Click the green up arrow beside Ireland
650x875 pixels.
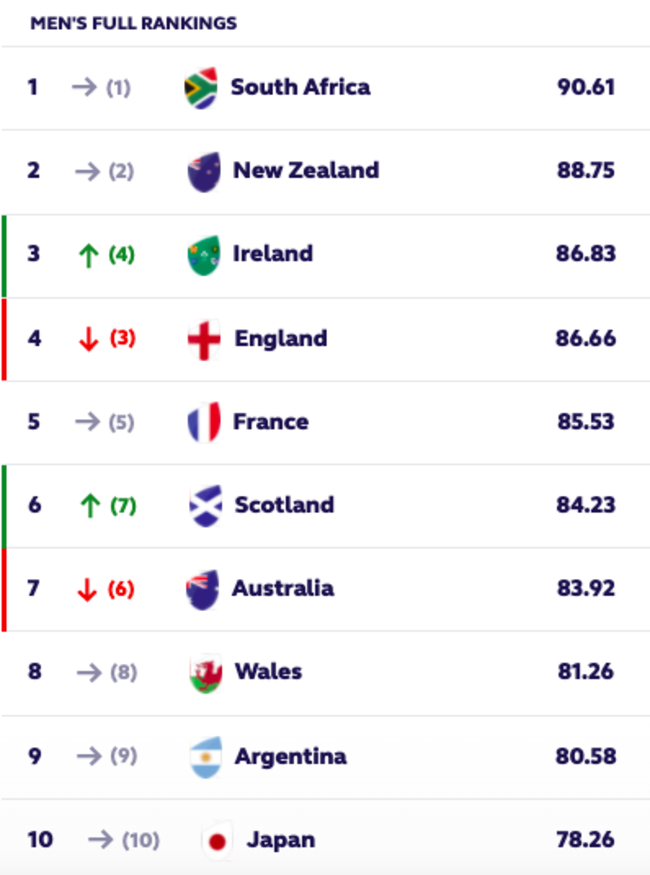88,255
